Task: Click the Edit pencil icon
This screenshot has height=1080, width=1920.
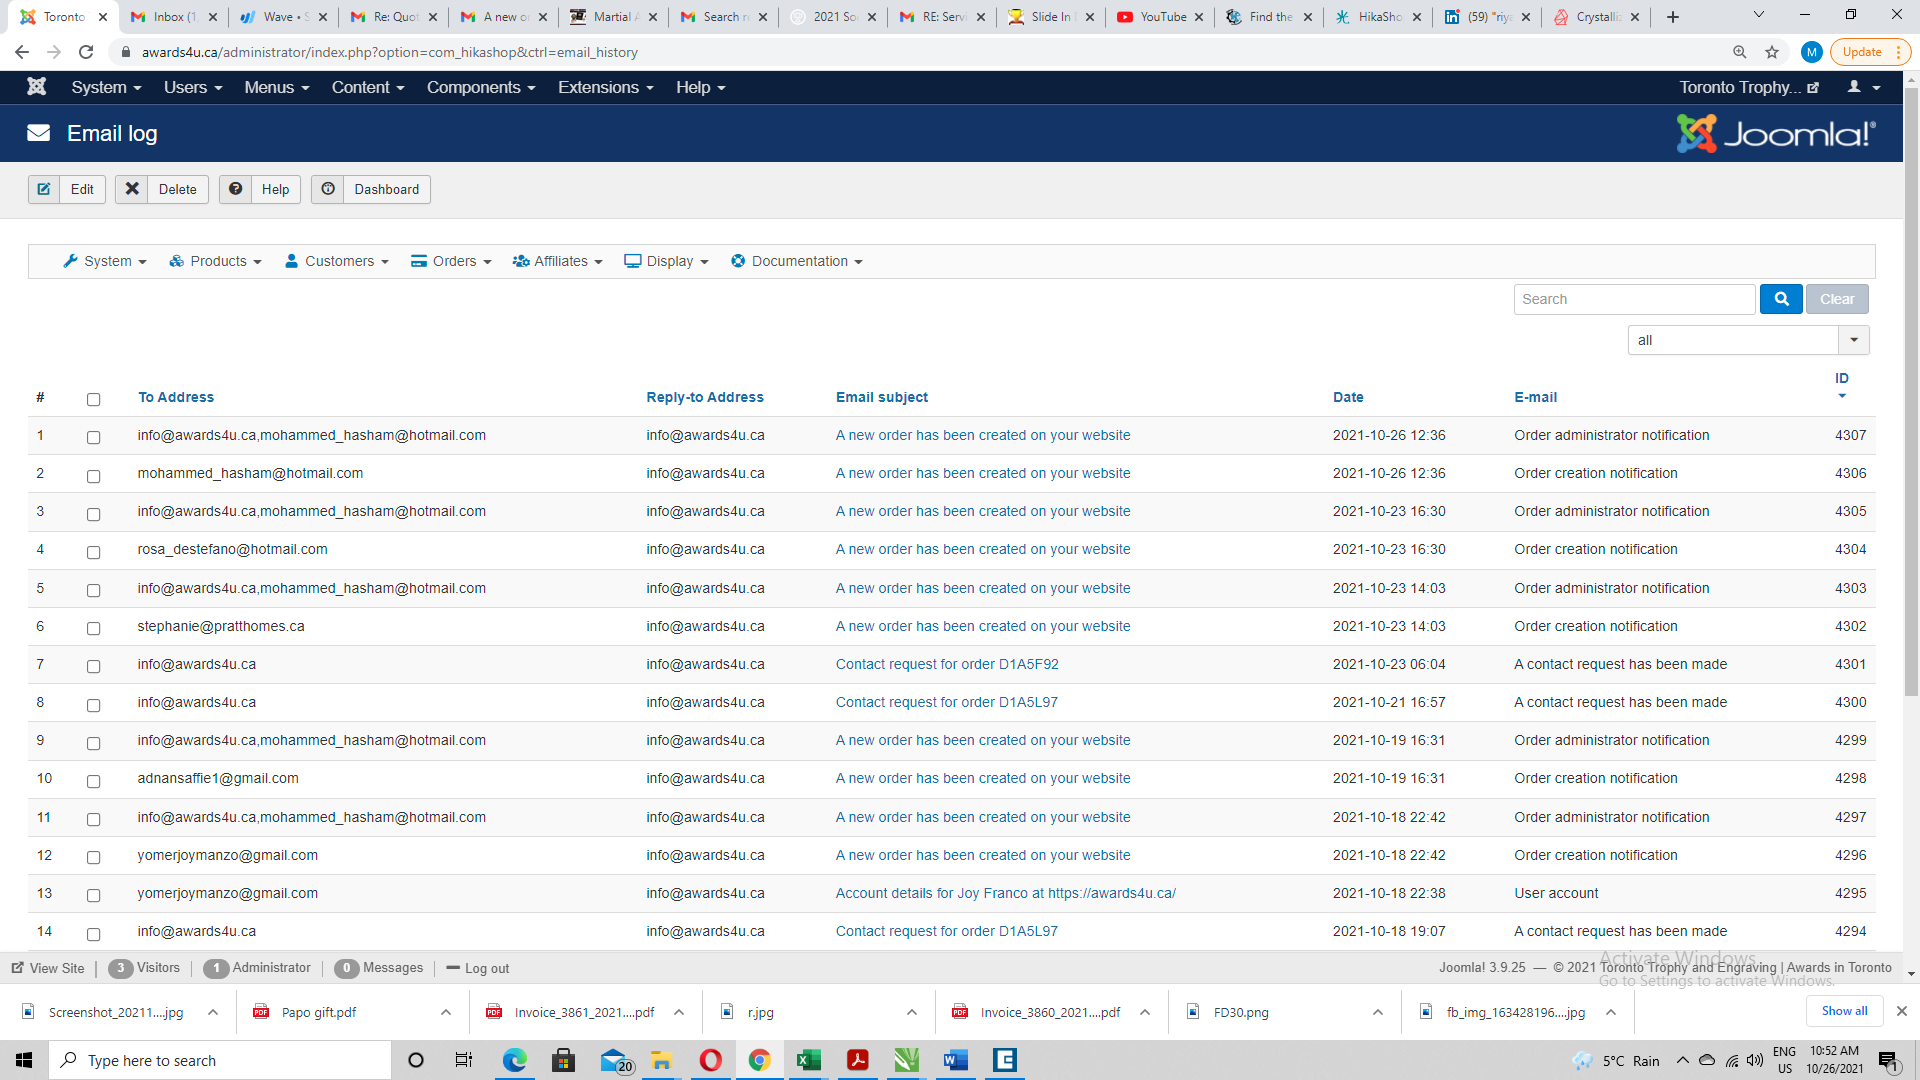Action: click(x=44, y=189)
